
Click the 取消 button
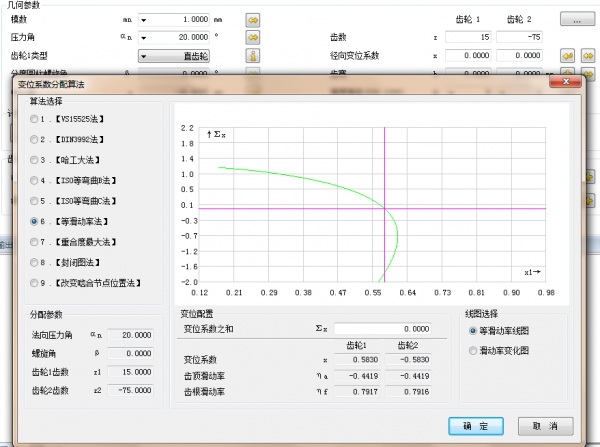click(x=545, y=426)
